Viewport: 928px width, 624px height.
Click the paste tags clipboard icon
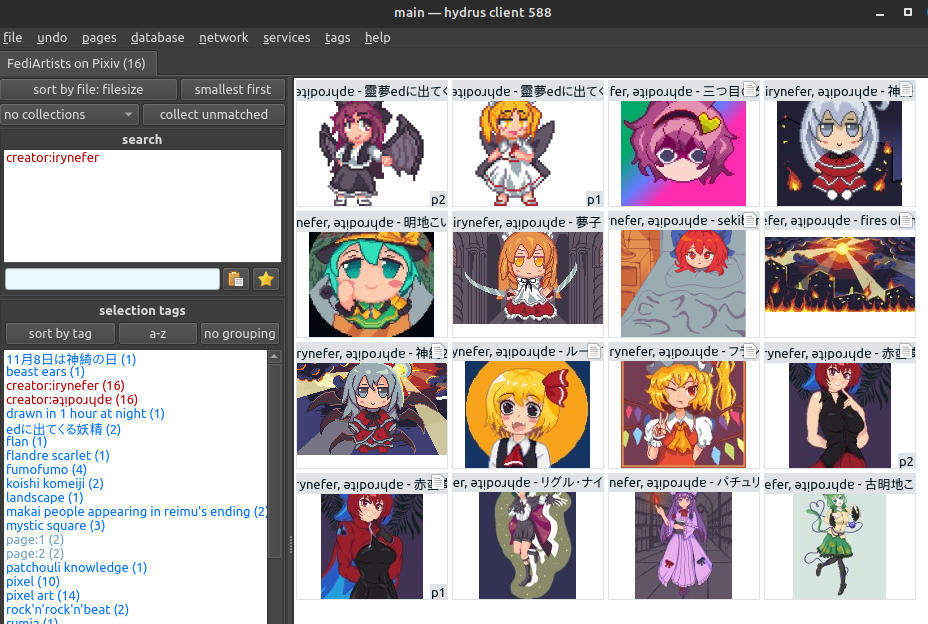pyautogui.click(x=235, y=279)
